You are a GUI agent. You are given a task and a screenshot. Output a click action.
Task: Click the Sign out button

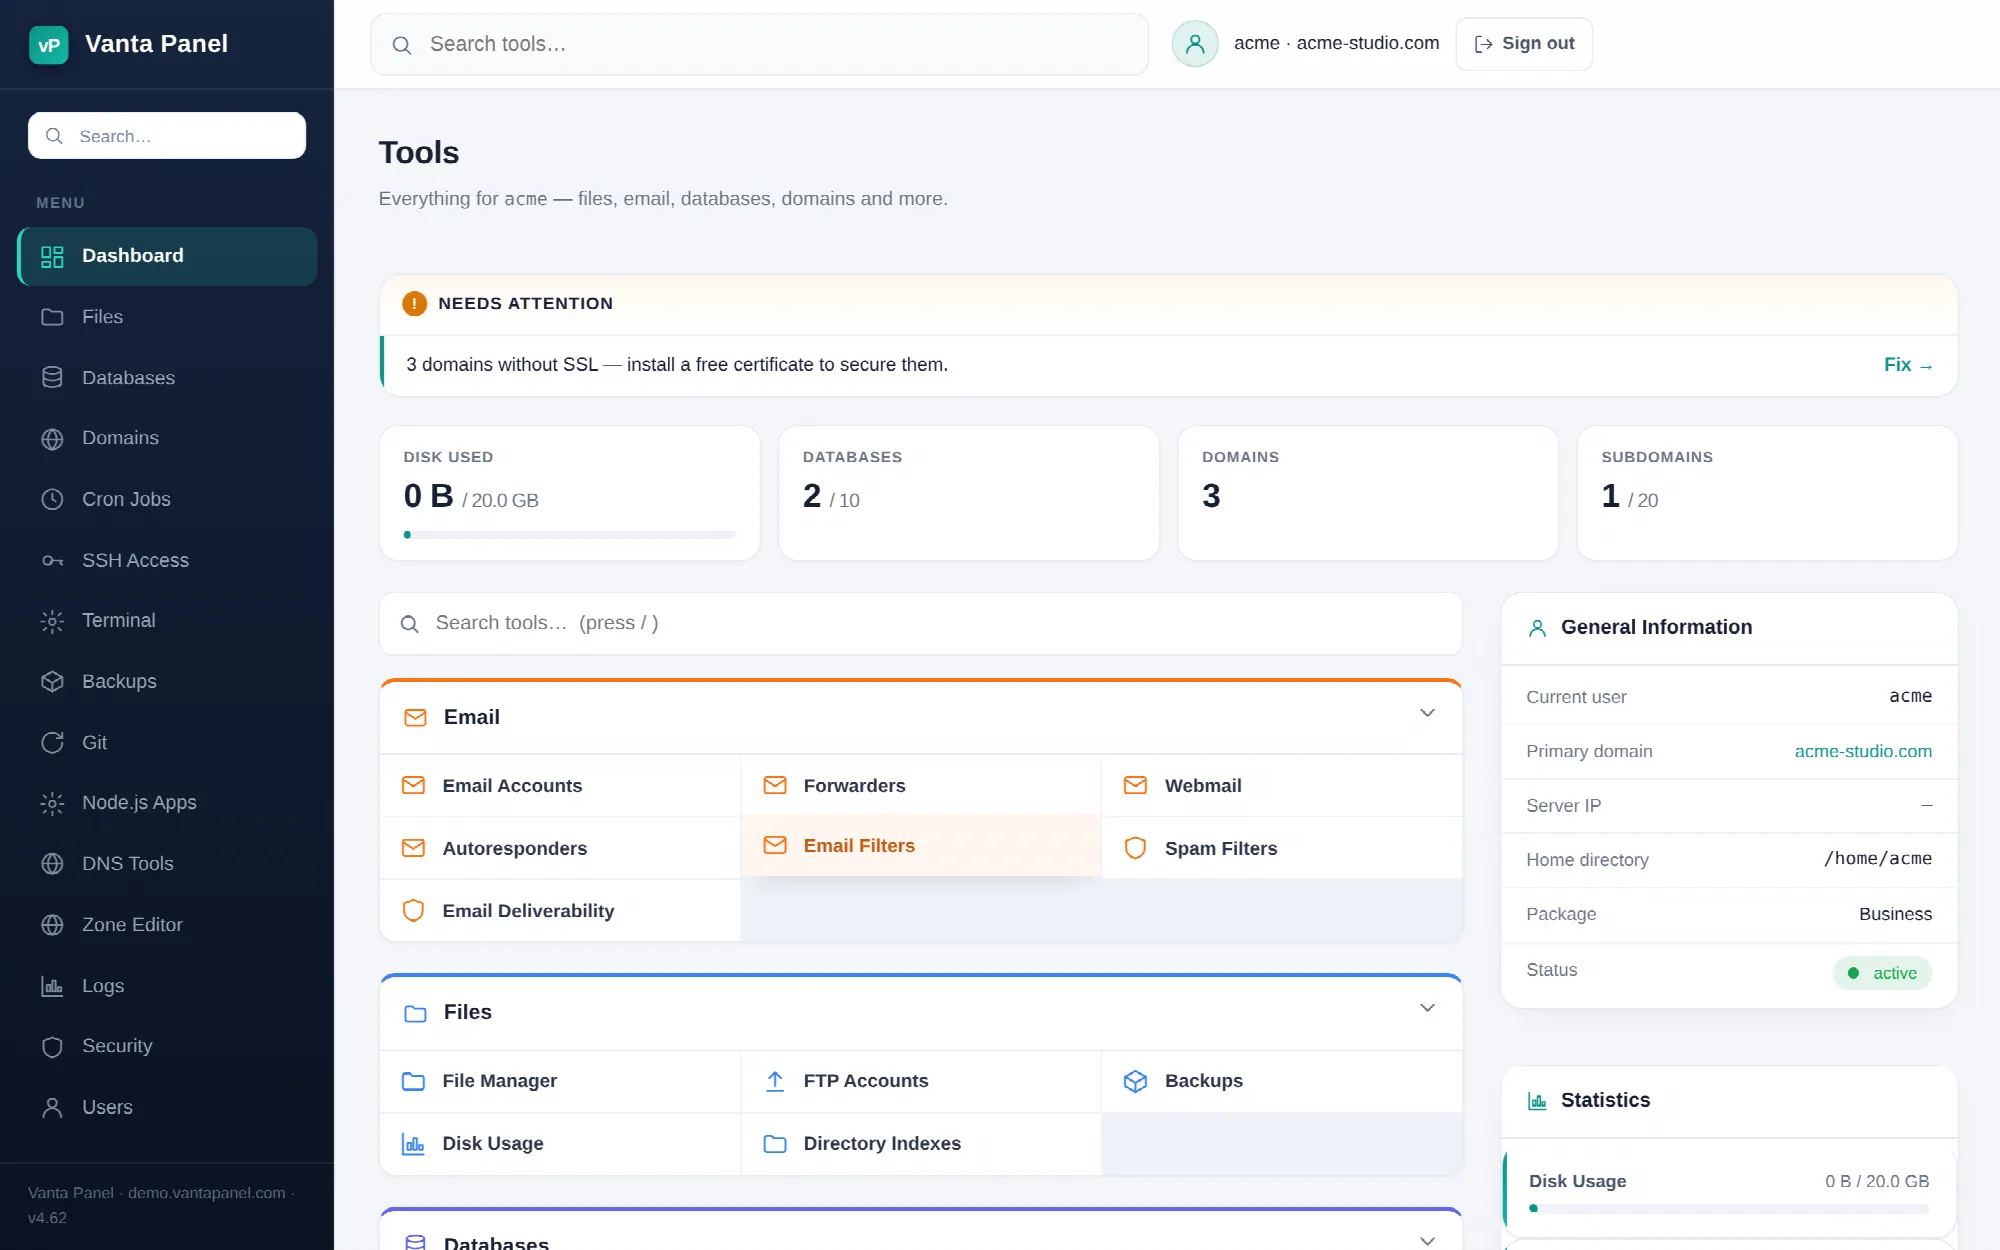coord(1524,44)
